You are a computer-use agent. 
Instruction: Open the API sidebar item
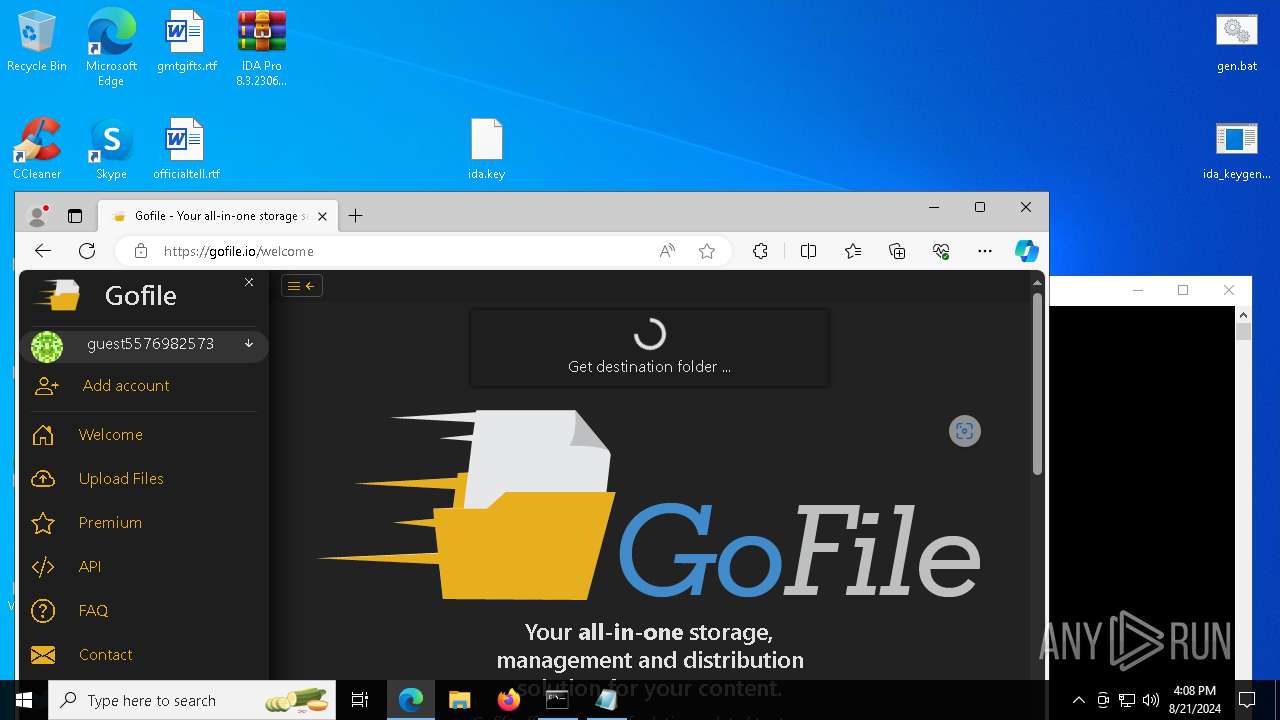point(144,567)
